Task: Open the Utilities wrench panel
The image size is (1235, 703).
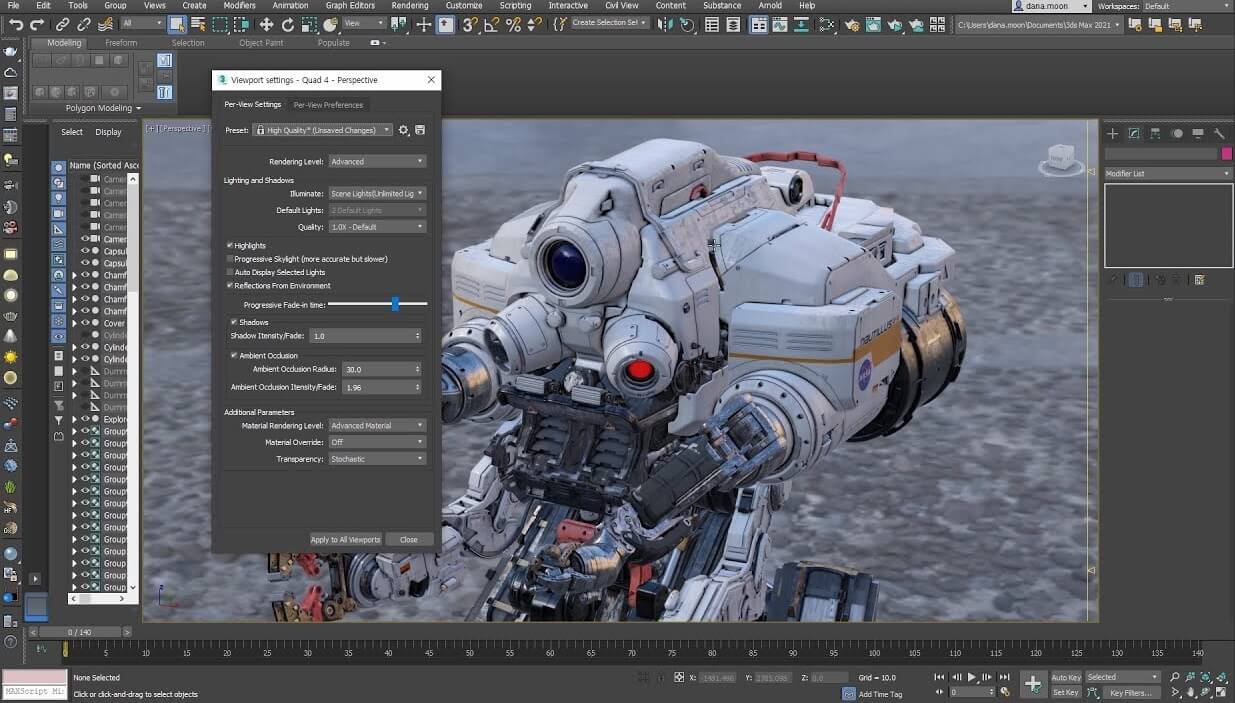Action: coord(1219,133)
